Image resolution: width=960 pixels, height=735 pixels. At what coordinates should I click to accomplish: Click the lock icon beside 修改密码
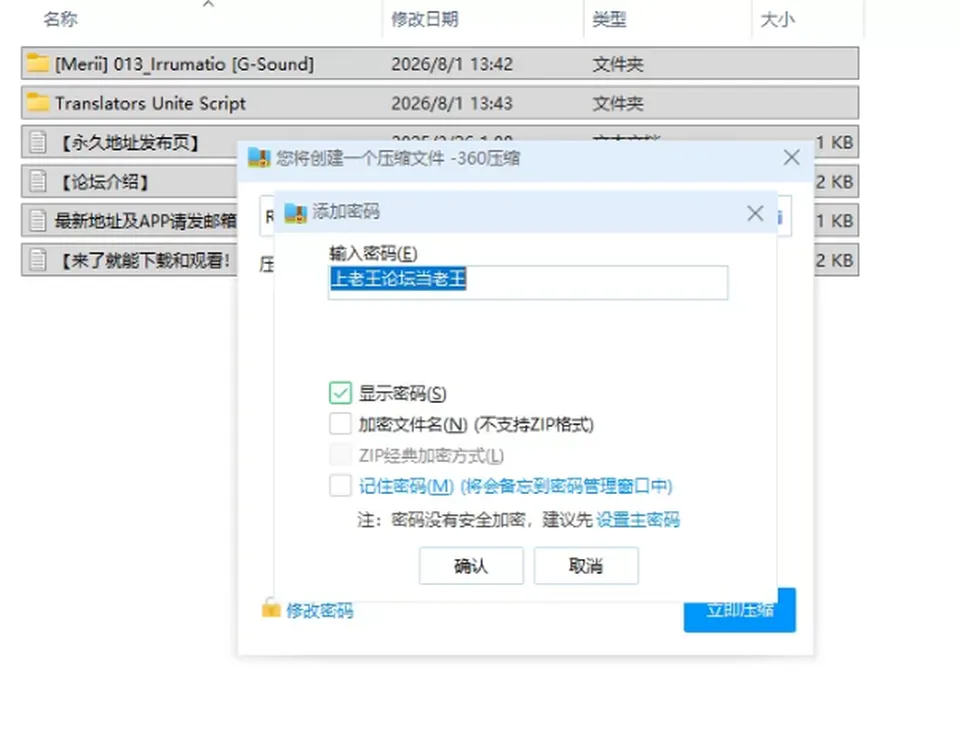[271, 609]
